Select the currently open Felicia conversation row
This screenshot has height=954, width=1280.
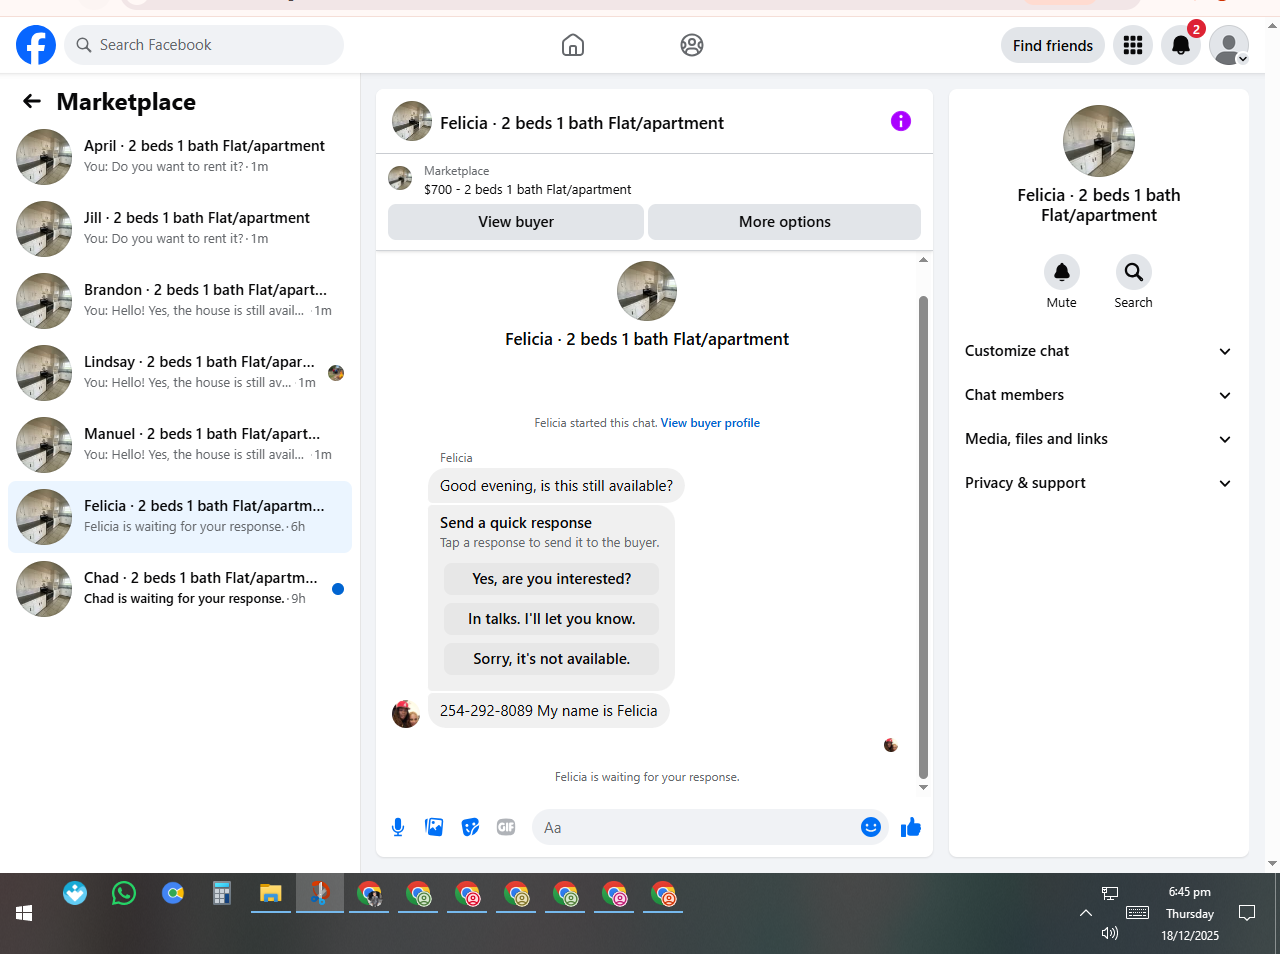coord(180,517)
